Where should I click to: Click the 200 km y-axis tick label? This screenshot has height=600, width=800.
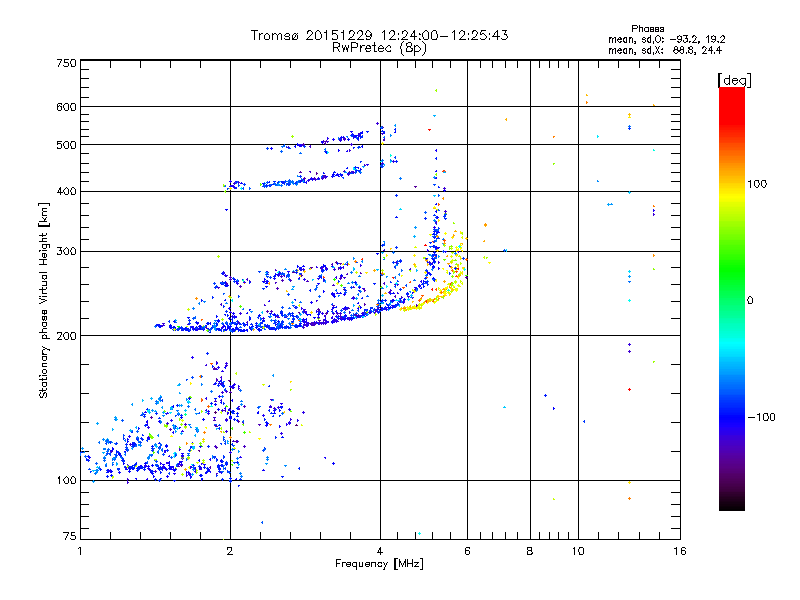tap(66, 336)
